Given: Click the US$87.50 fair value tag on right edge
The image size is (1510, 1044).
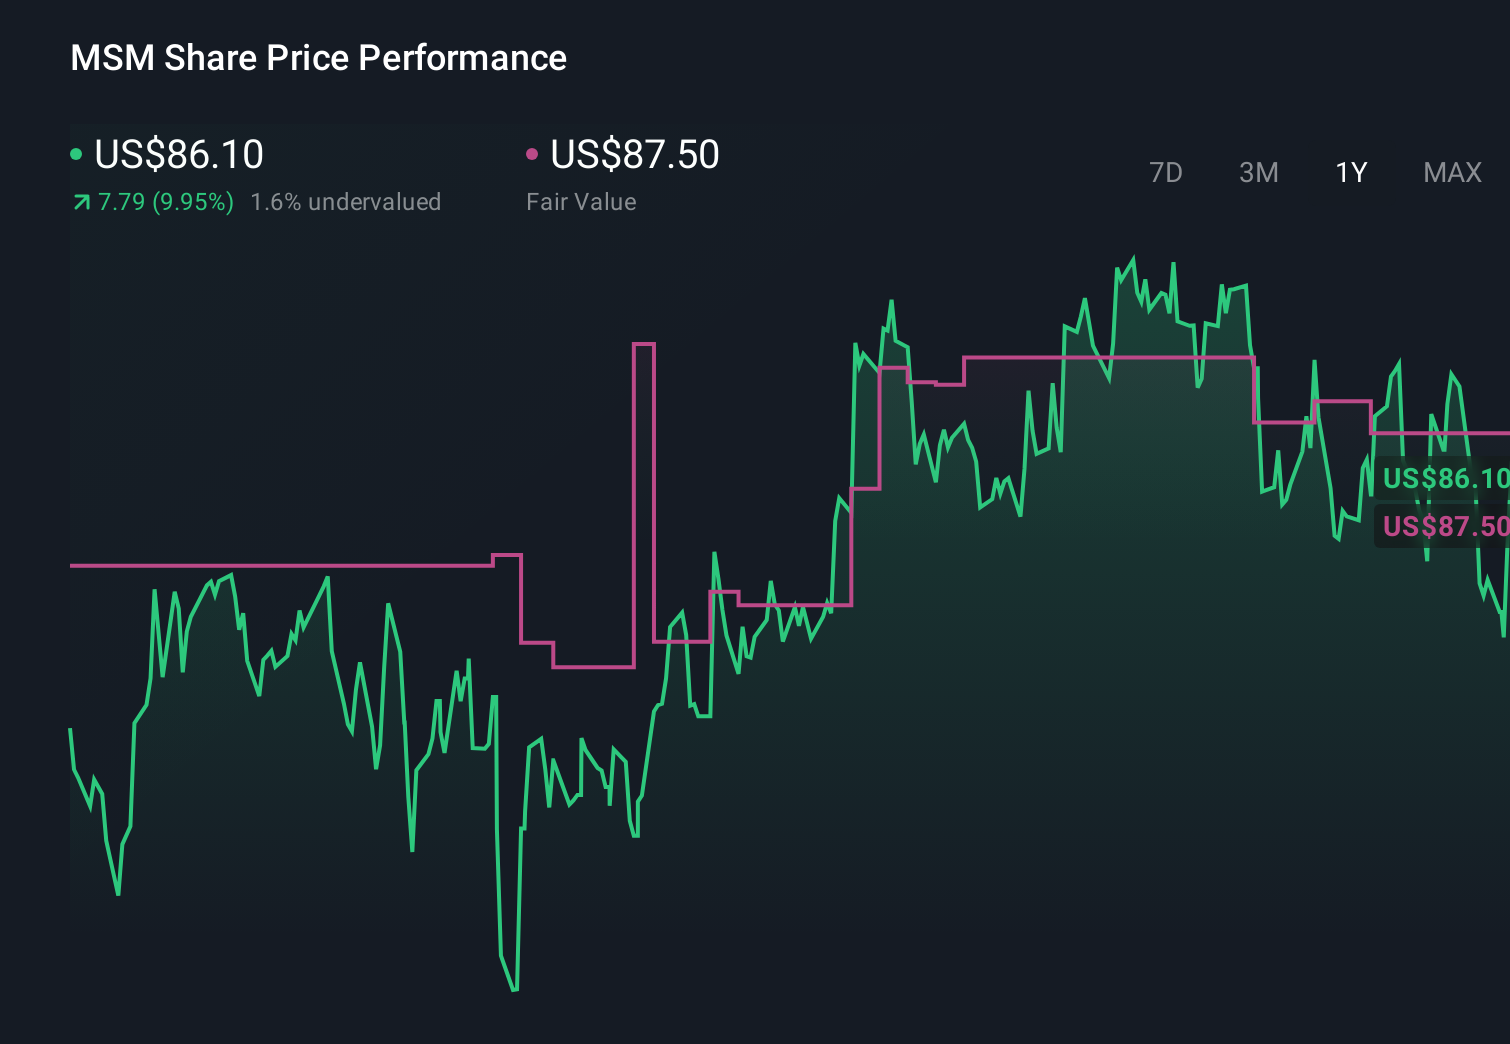Looking at the screenshot, I should (1443, 526).
